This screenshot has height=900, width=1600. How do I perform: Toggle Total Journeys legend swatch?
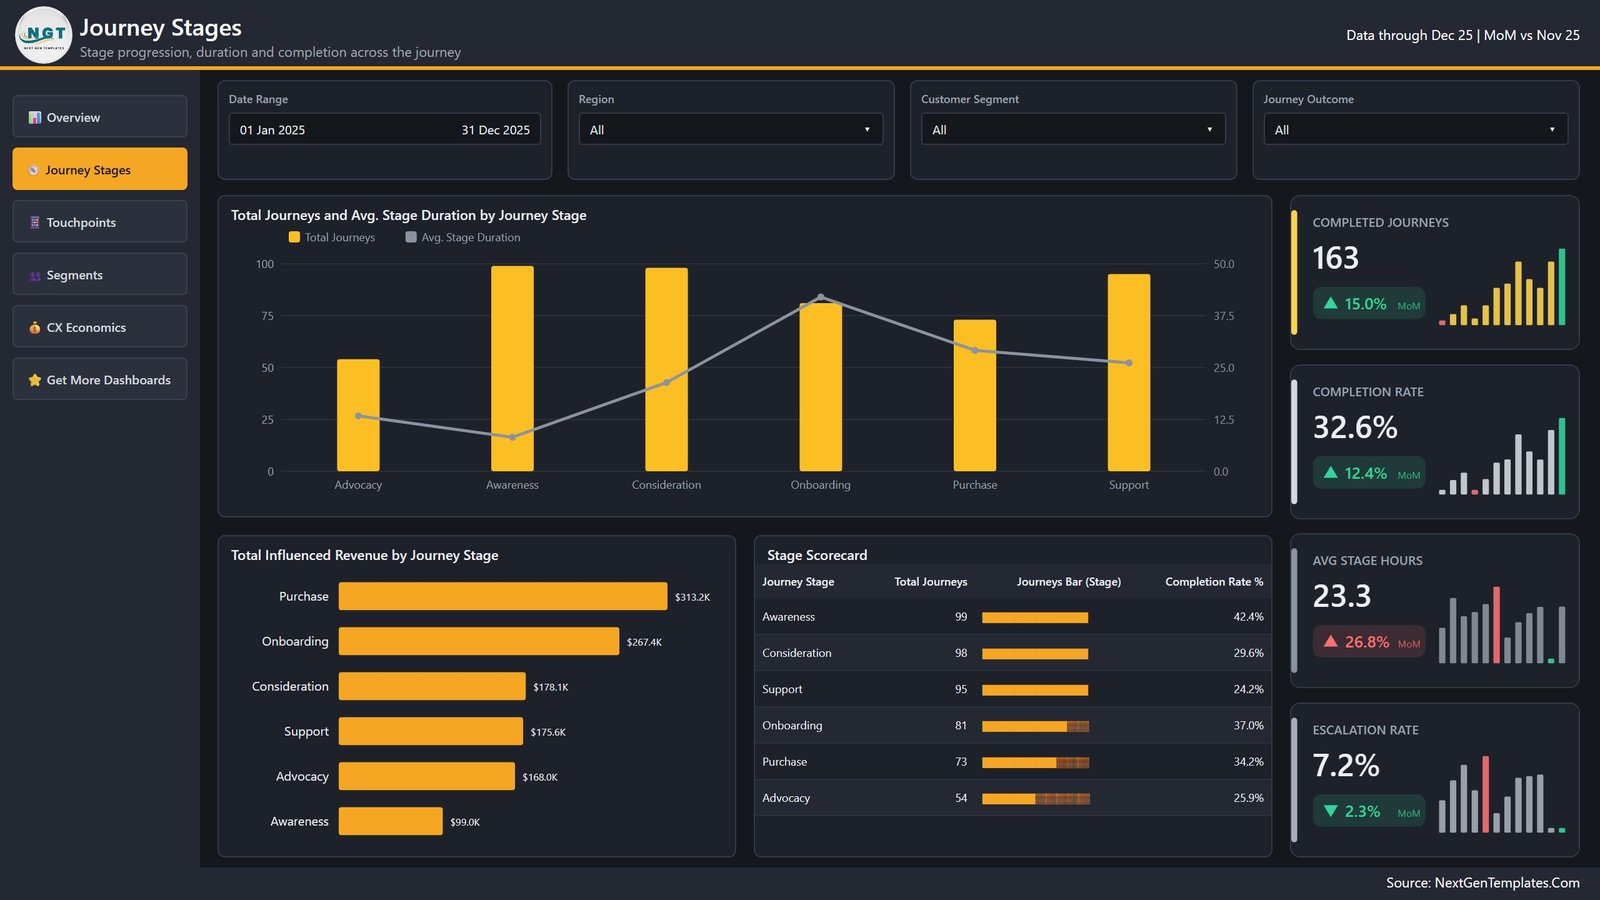[294, 237]
